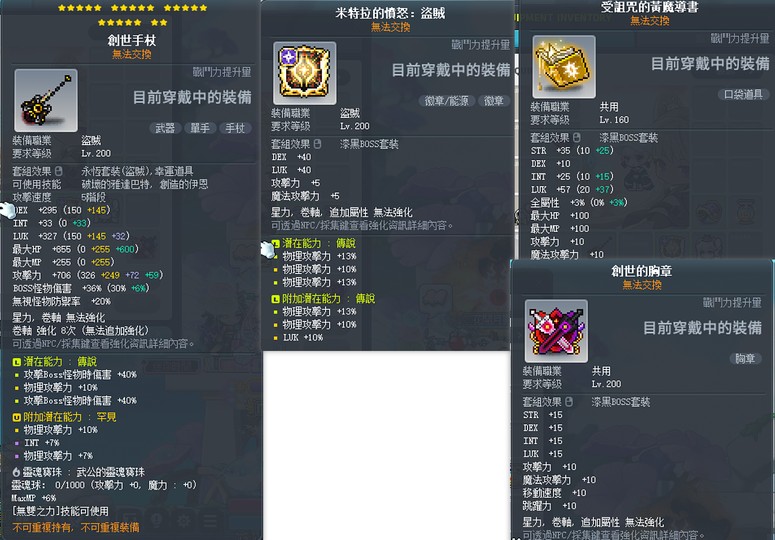This screenshot has width=775, height=540.
Task: Click the green L icon next to 潛在能力 on staff
Action: pyautogui.click(x=16, y=362)
